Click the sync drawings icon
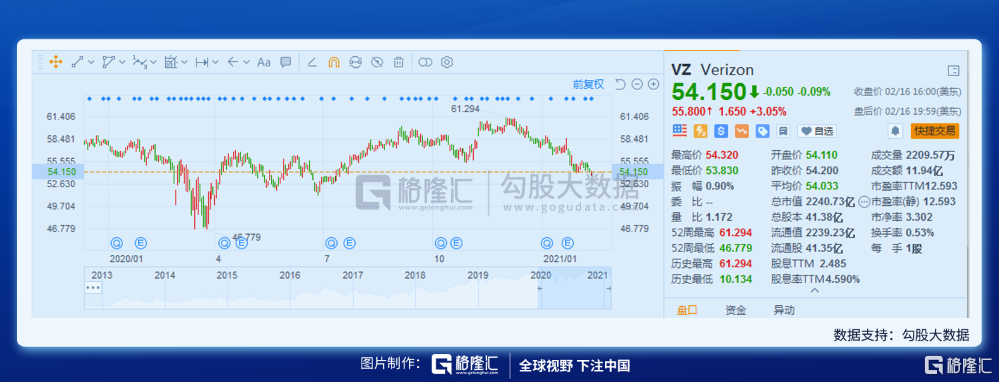 tap(355, 62)
